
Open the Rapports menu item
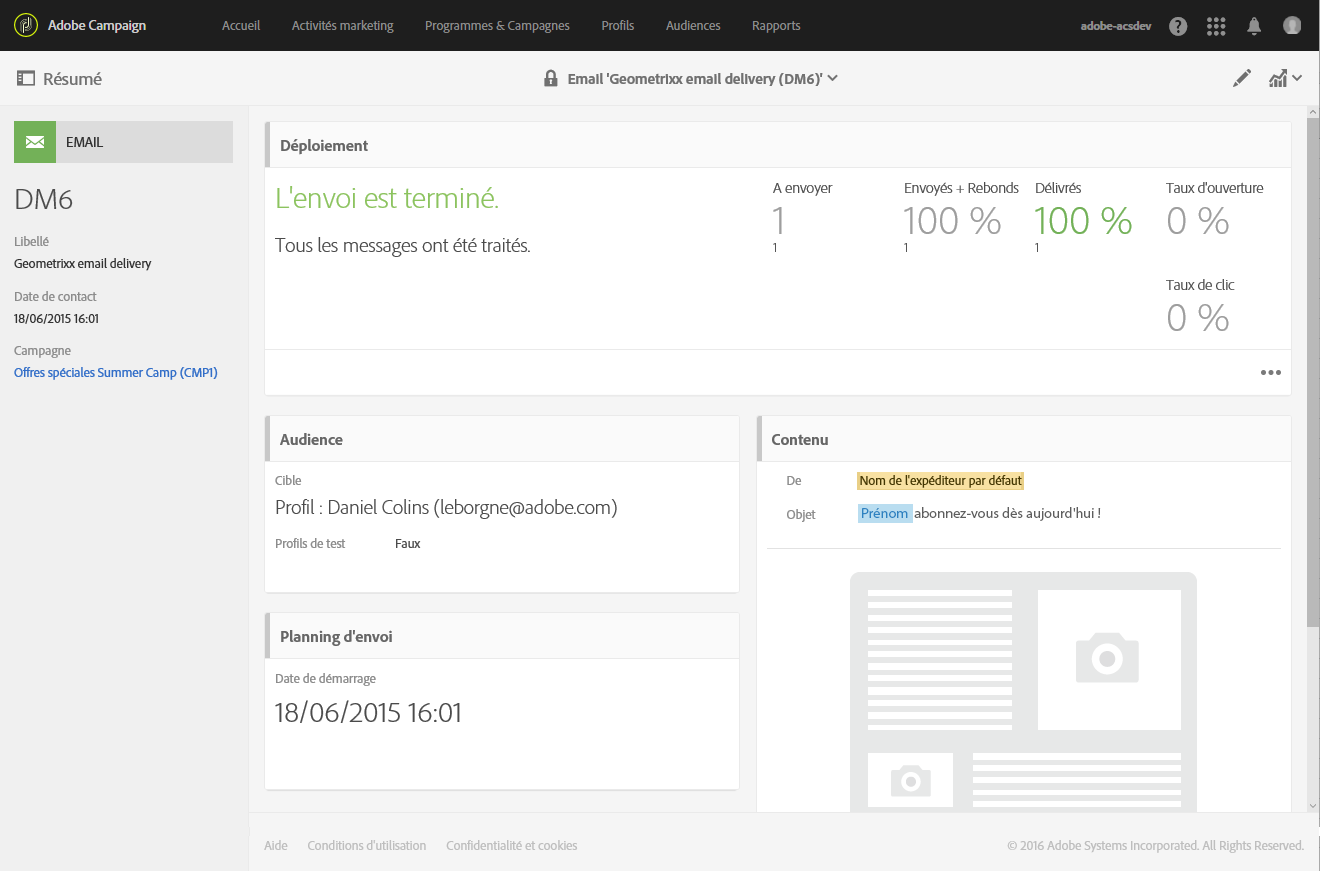776,26
